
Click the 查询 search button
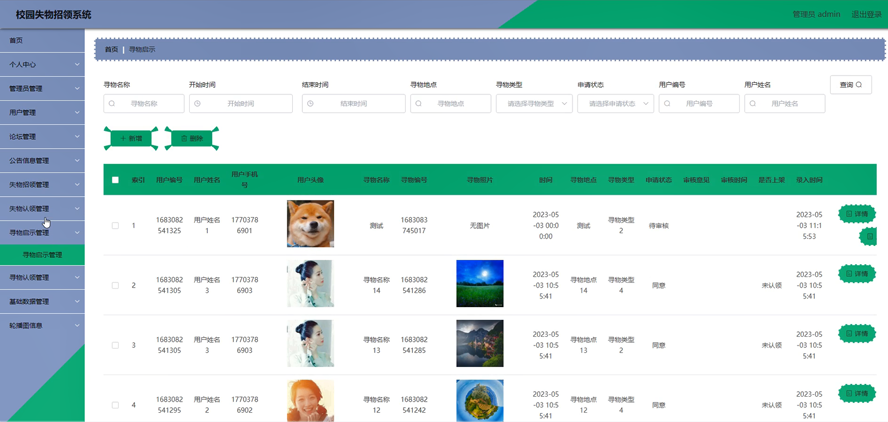pos(851,85)
